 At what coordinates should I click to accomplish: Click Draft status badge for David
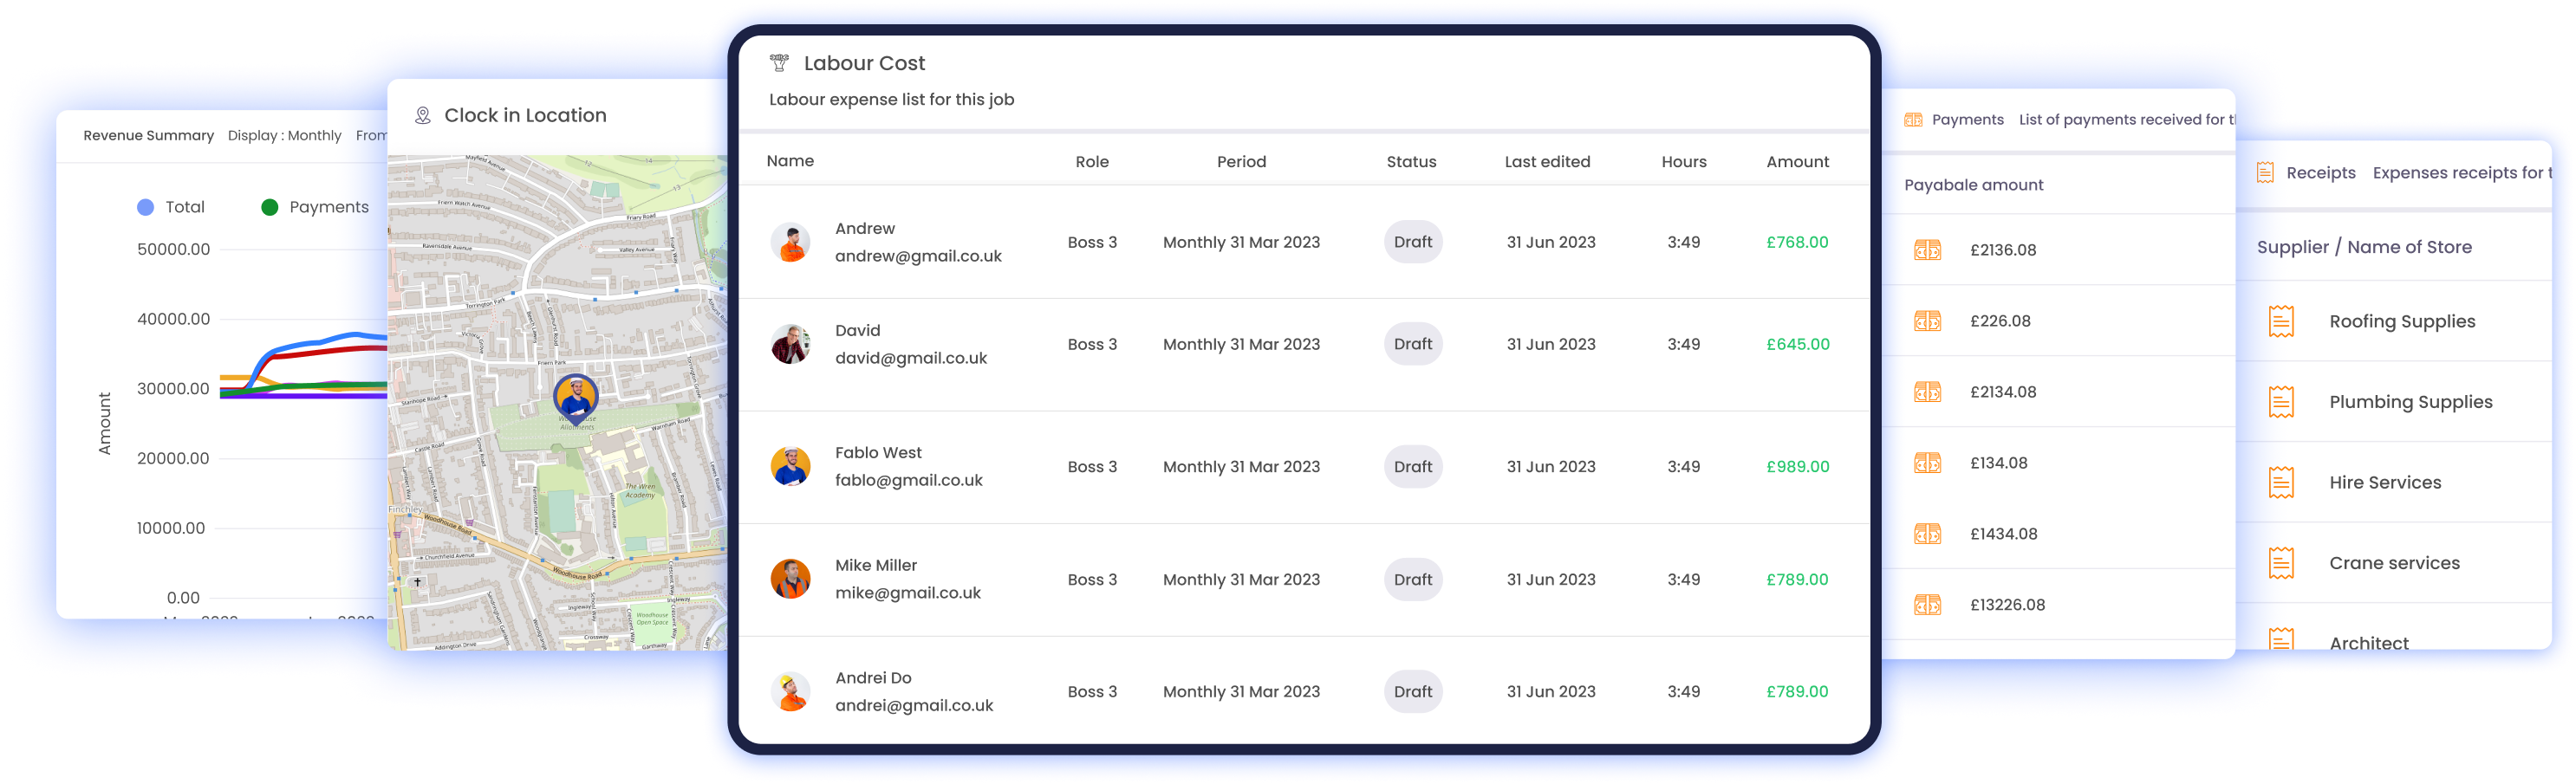click(1412, 344)
